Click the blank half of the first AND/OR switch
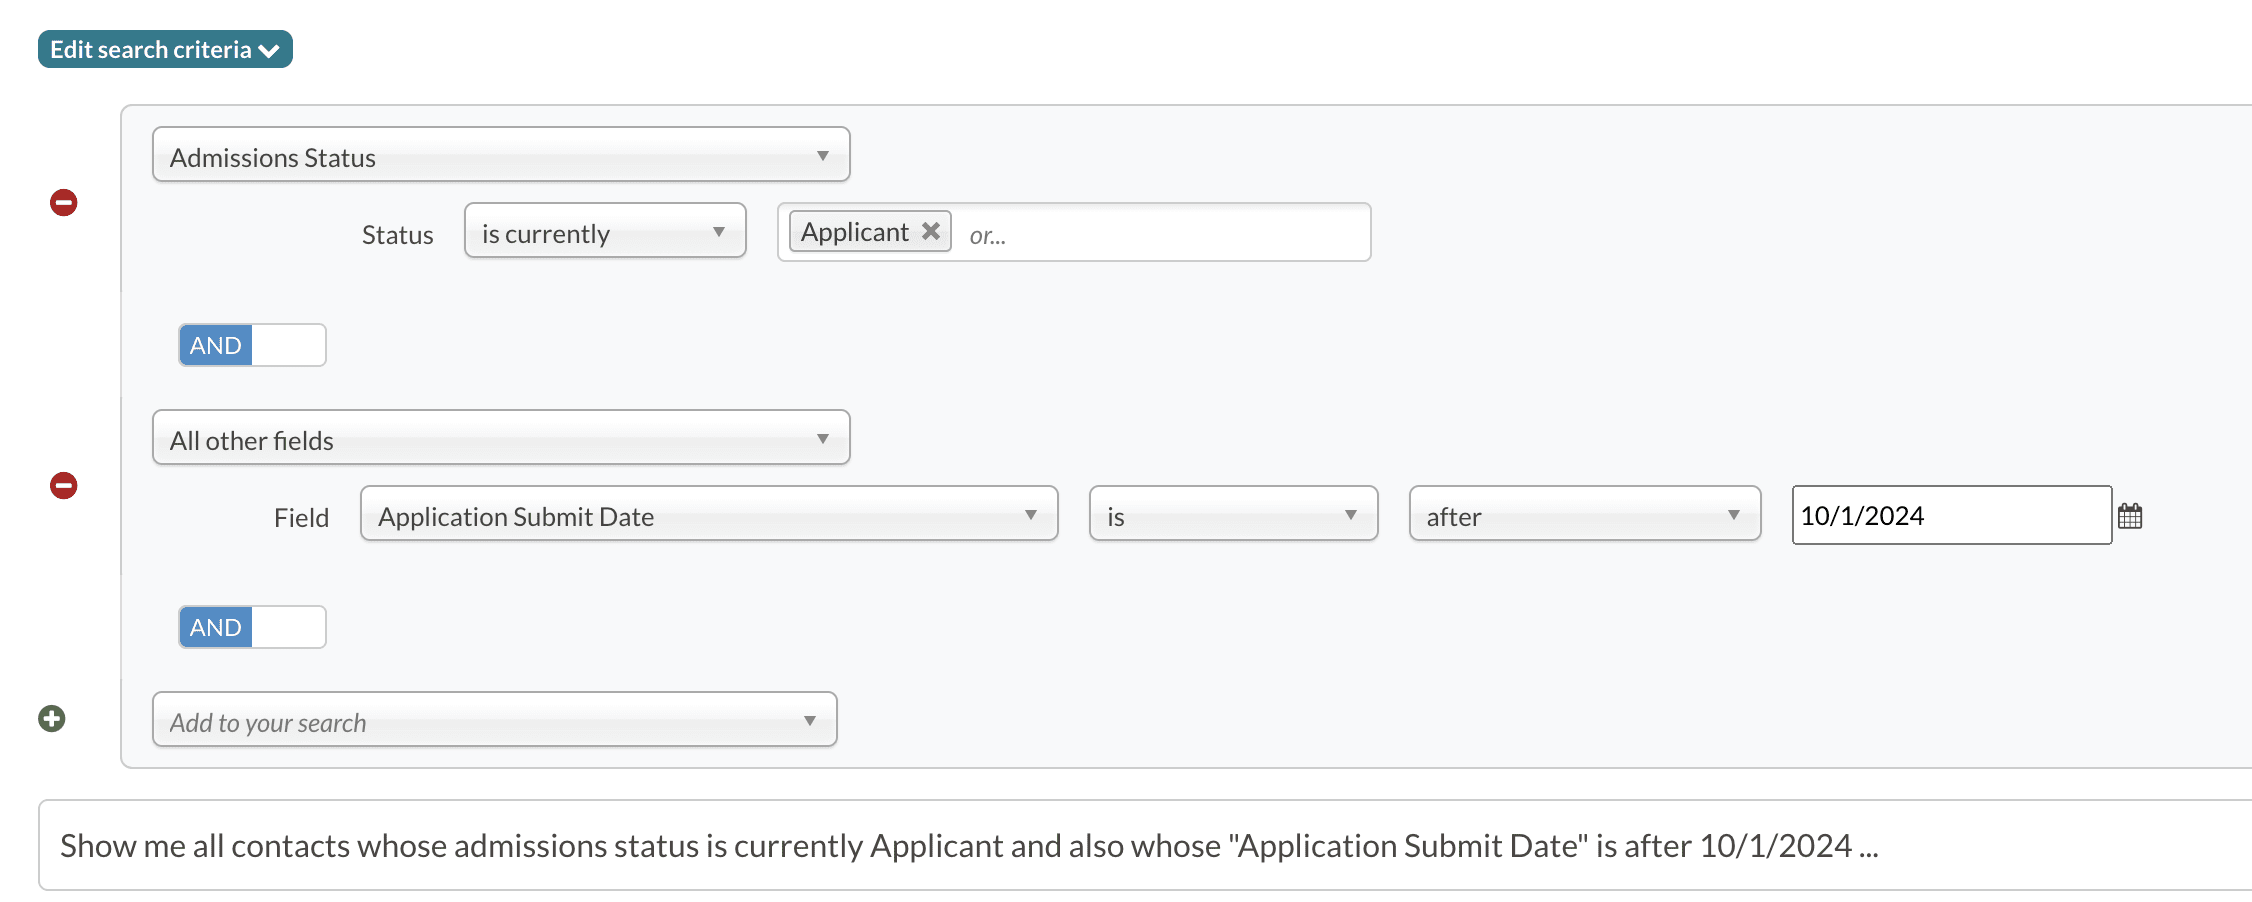Screen dimensions: 2252x902 288,345
